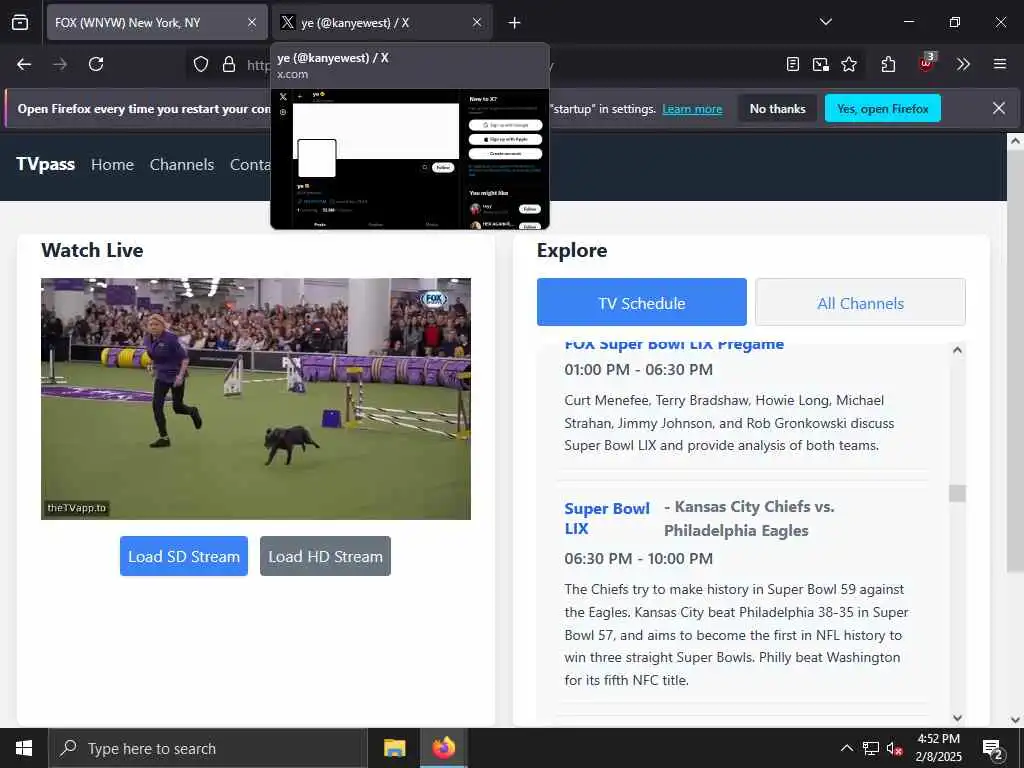Focus the taskbar search box
This screenshot has width=1024, height=768.
point(207,748)
